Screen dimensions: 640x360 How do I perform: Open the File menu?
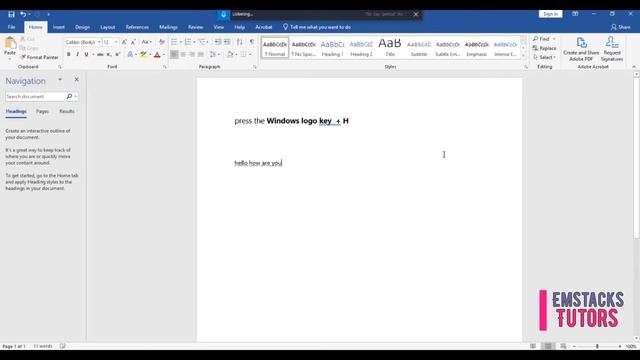[11, 27]
